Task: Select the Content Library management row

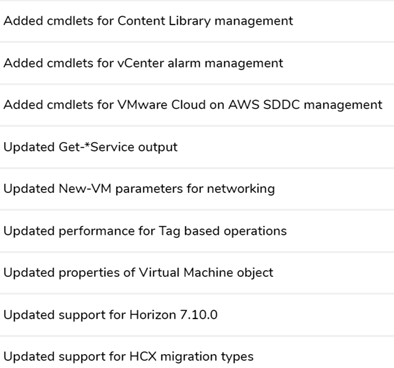Action: pos(197,21)
